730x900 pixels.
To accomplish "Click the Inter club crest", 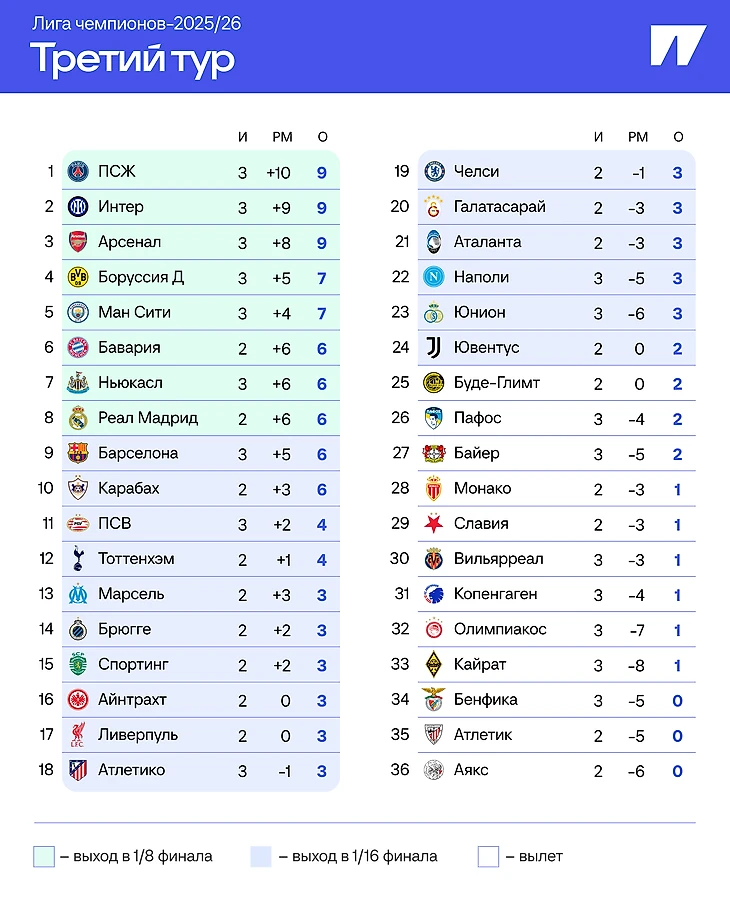I will 78,207.
